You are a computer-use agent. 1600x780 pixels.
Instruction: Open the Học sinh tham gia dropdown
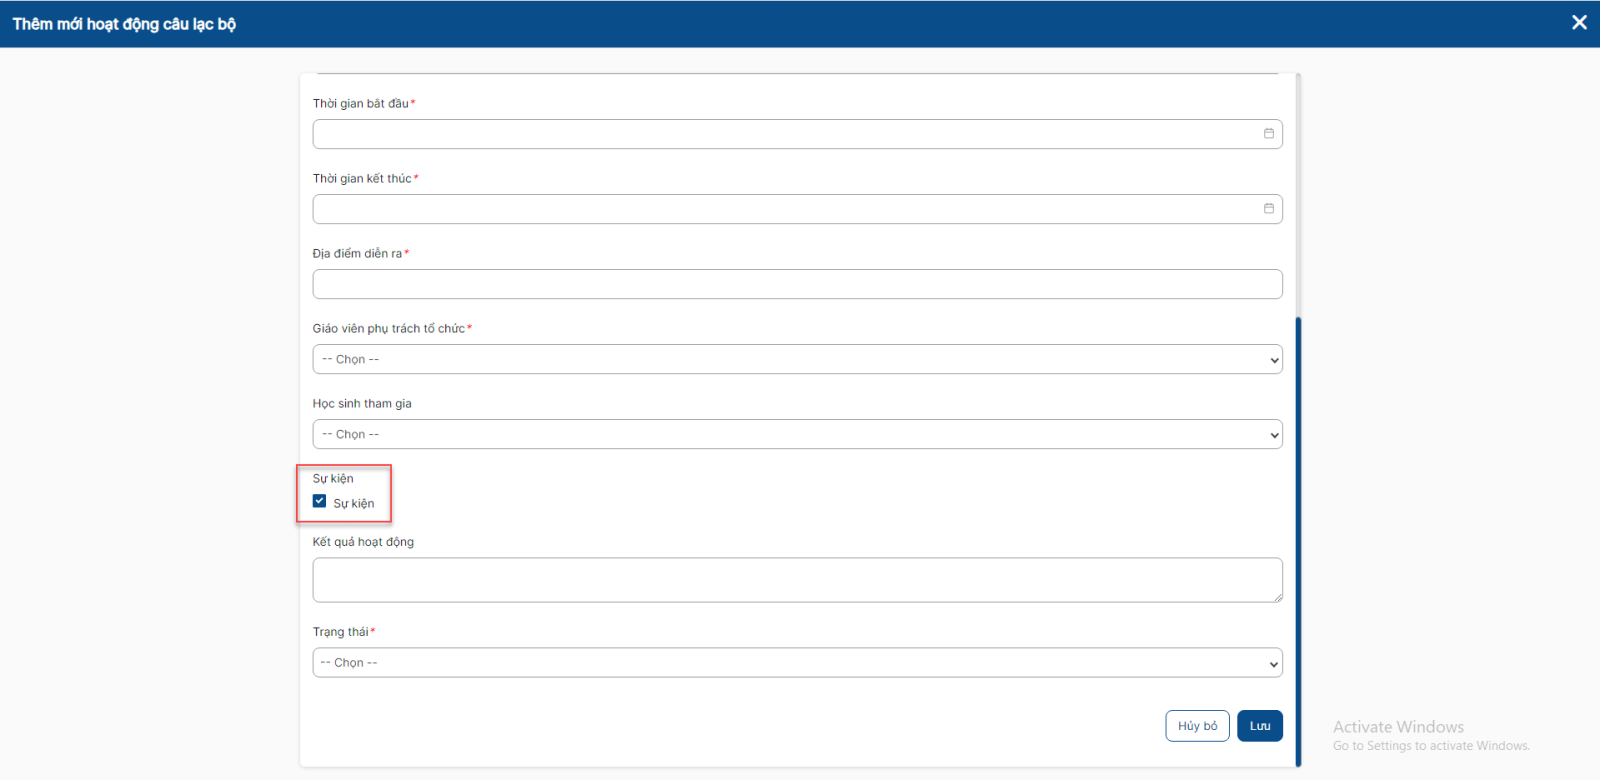797,434
